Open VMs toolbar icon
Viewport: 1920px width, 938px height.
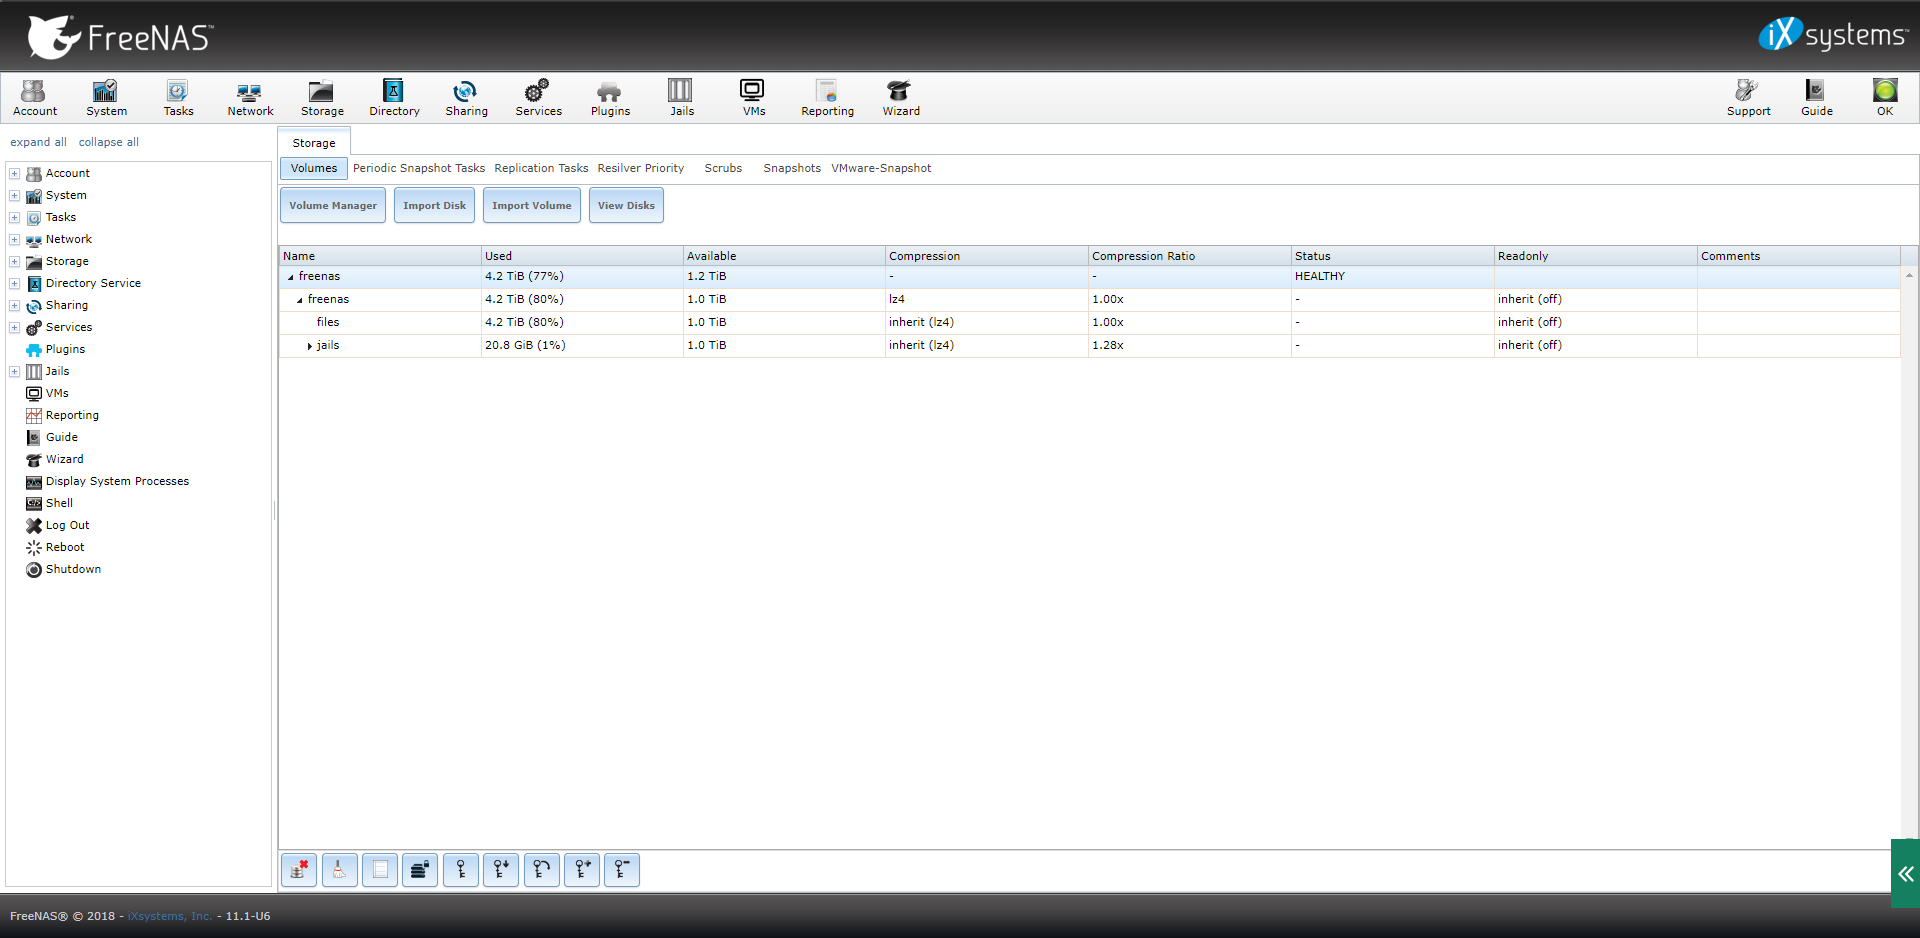click(753, 98)
